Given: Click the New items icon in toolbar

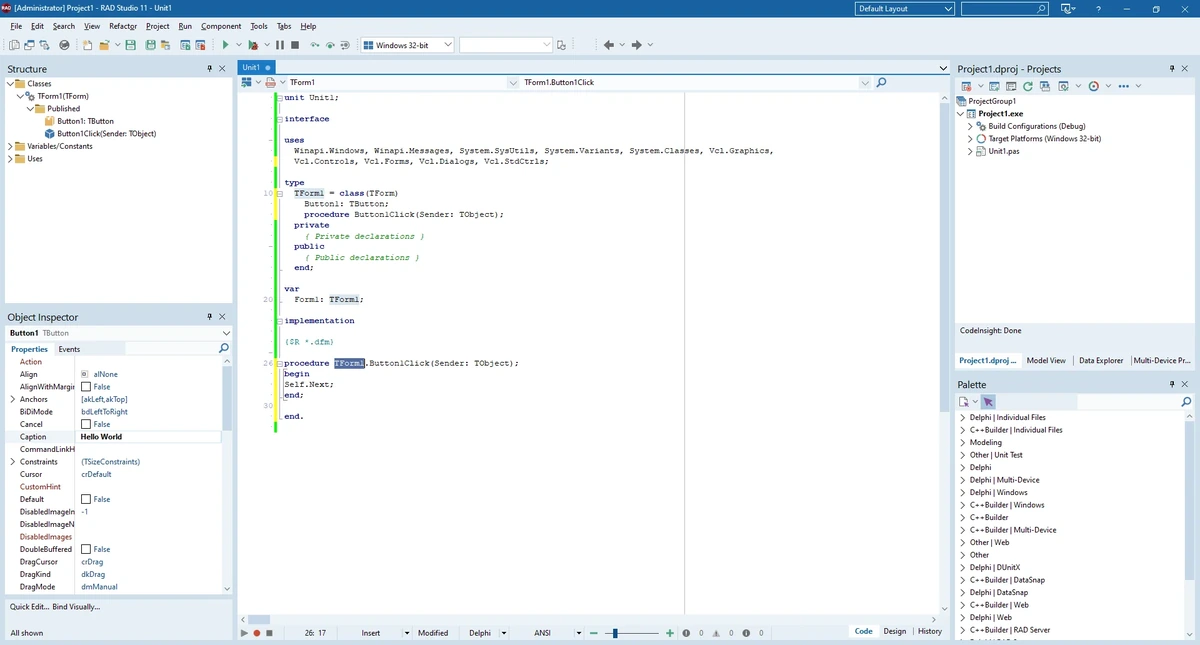Looking at the screenshot, I should coord(88,45).
